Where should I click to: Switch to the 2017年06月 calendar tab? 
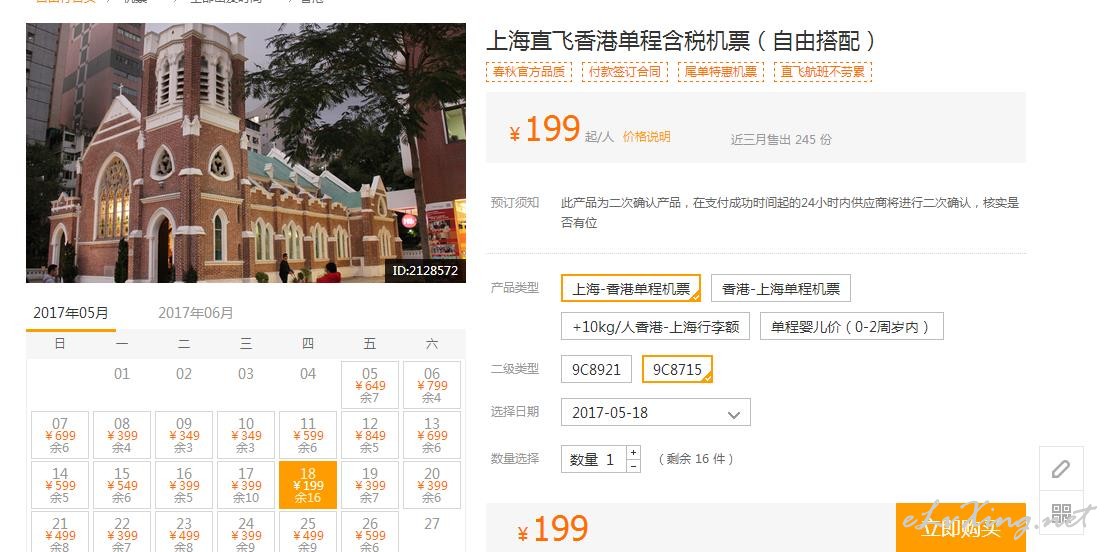coord(196,313)
